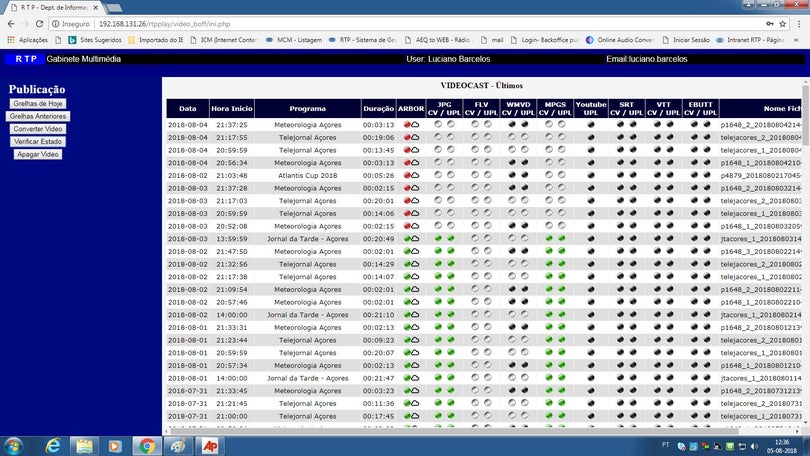Select 'Atlantis Cup 2018' program cell

[307, 176]
